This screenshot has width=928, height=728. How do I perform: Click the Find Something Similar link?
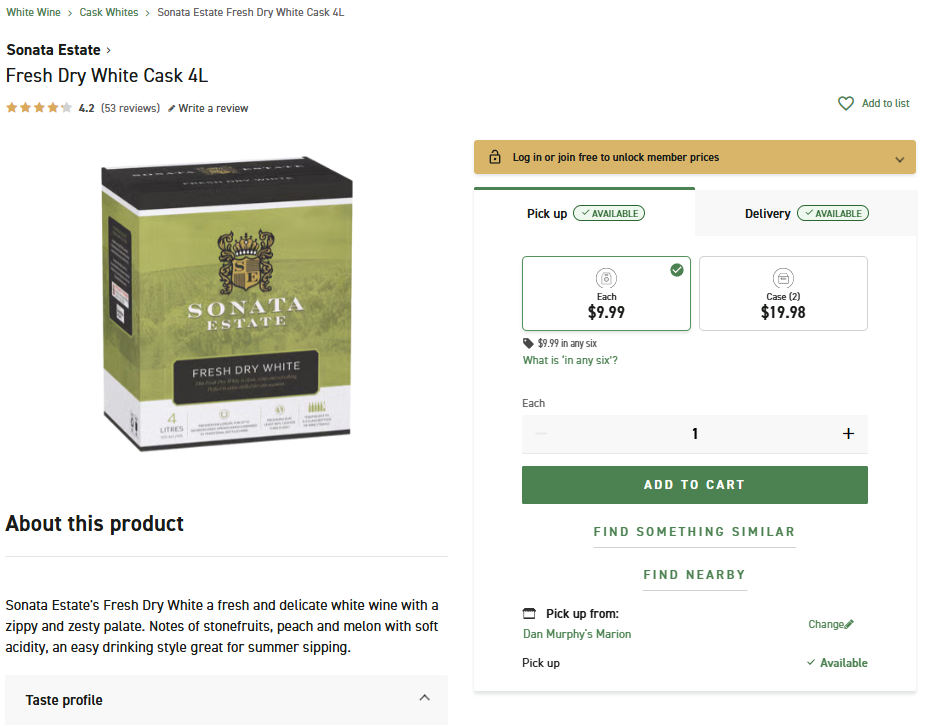pos(694,532)
